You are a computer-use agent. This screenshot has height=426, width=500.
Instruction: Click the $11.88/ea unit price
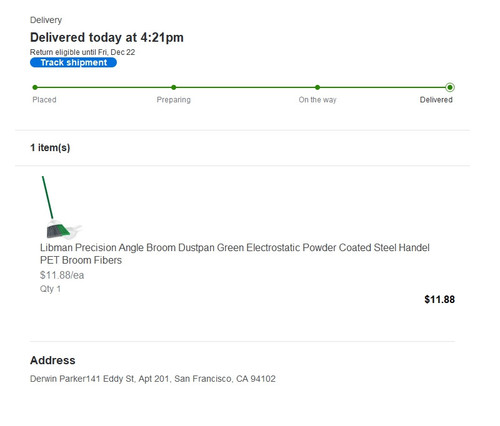click(62, 275)
